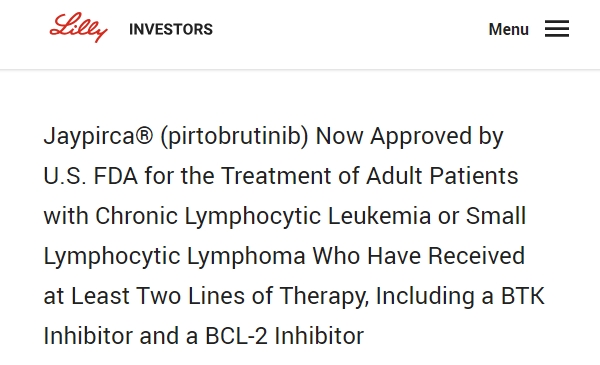
Task: Click the phrase Now Approved by
Action: point(409,137)
